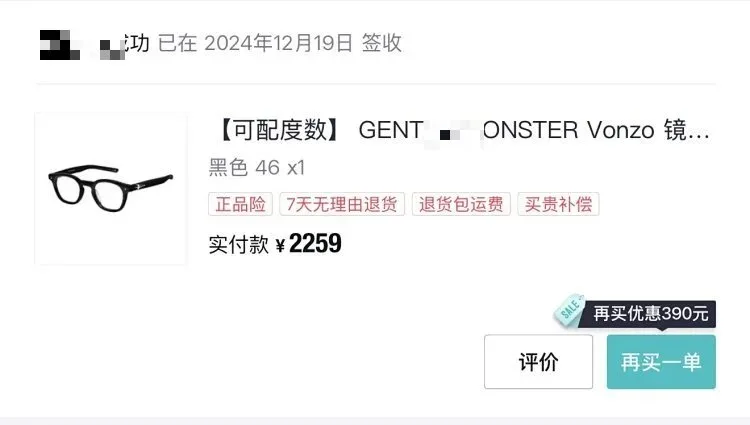Select the 7天无理由退货 tag

(342, 204)
